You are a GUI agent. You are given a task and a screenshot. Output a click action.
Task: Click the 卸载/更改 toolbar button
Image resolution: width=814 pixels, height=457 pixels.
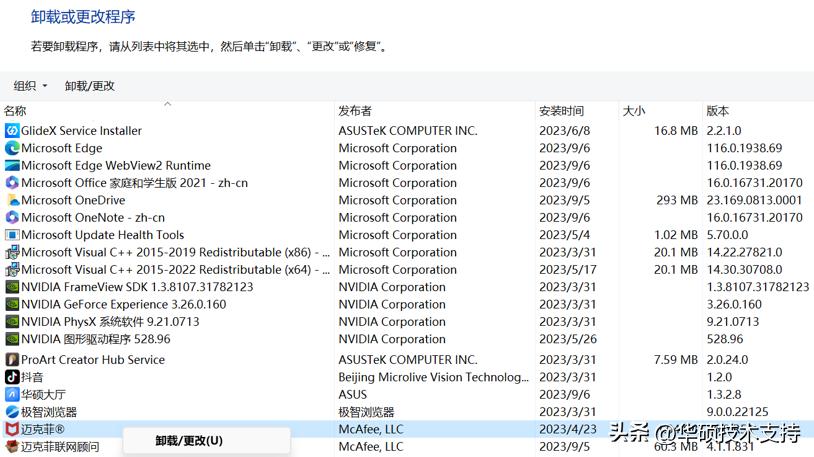89,86
